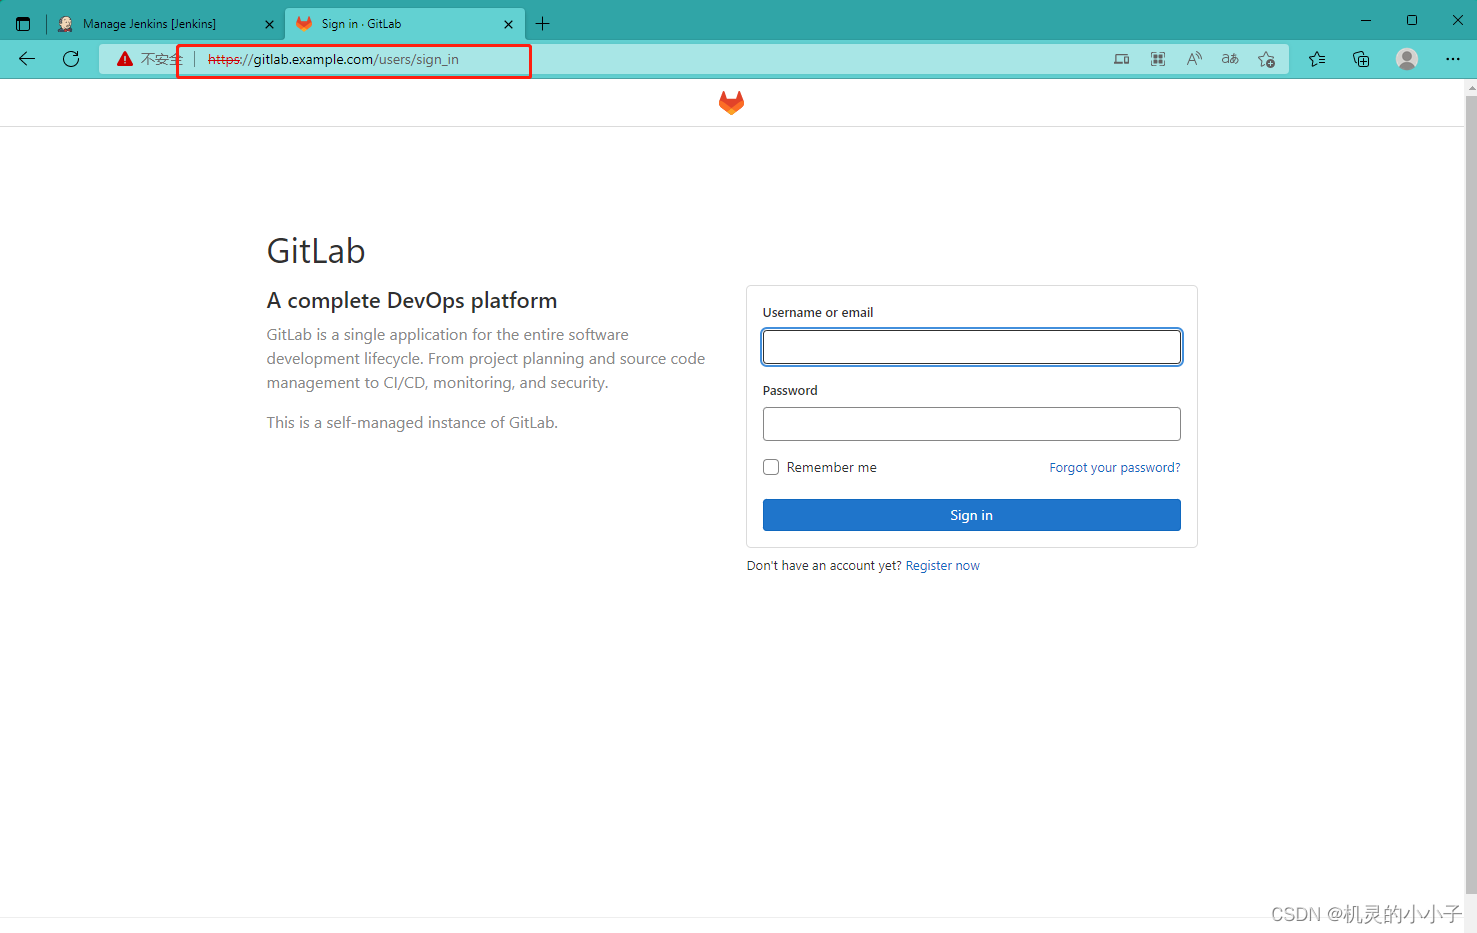Open the Read Aloud icon
The height and width of the screenshot is (933, 1477).
1194,59
